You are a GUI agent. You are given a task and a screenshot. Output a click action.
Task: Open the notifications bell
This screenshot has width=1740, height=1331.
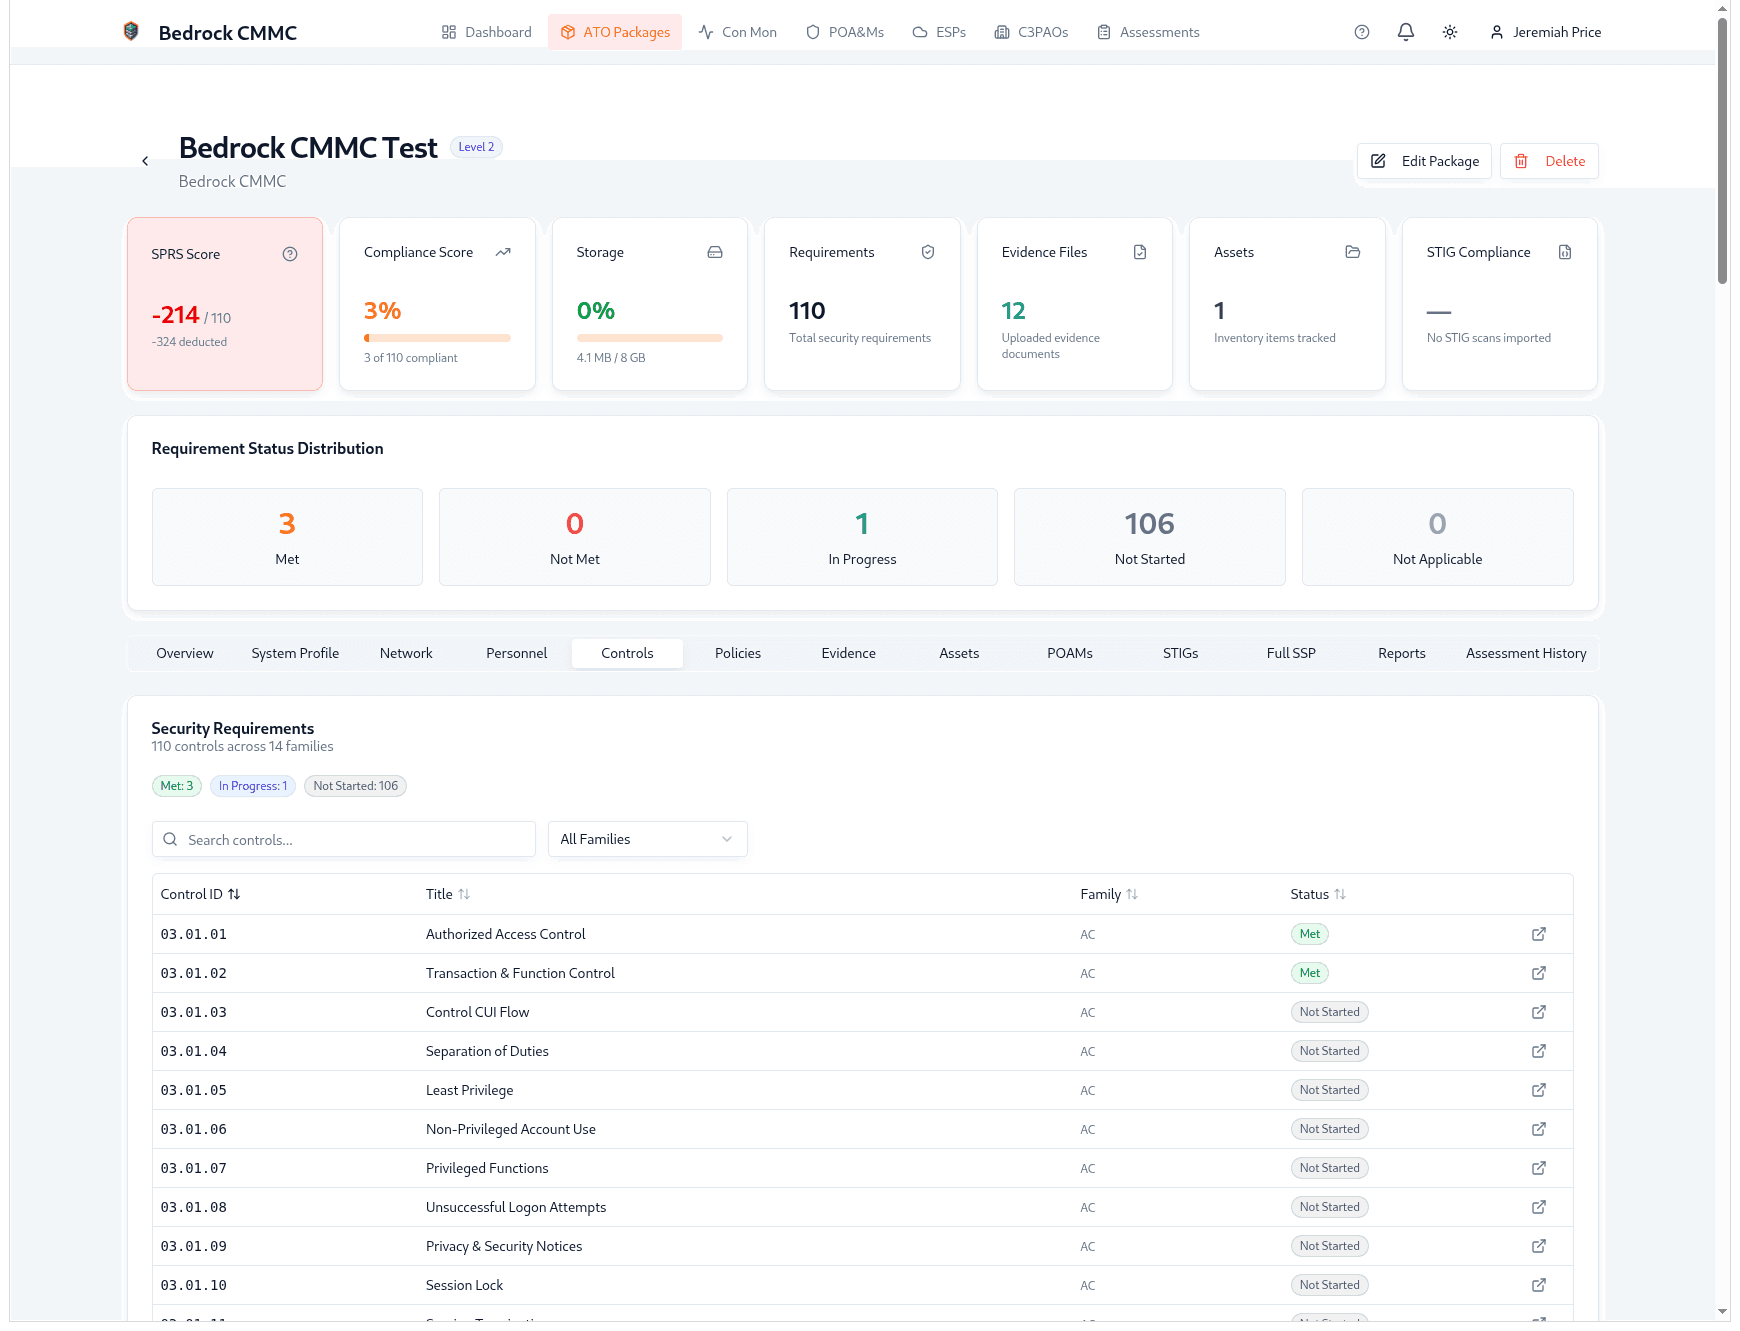pyautogui.click(x=1405, y=32)
